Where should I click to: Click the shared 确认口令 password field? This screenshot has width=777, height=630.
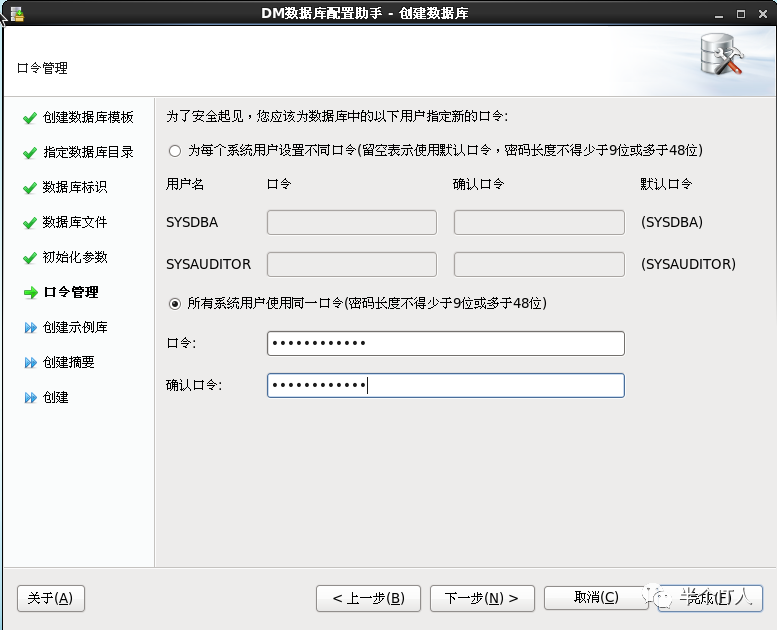coord(445,386)
